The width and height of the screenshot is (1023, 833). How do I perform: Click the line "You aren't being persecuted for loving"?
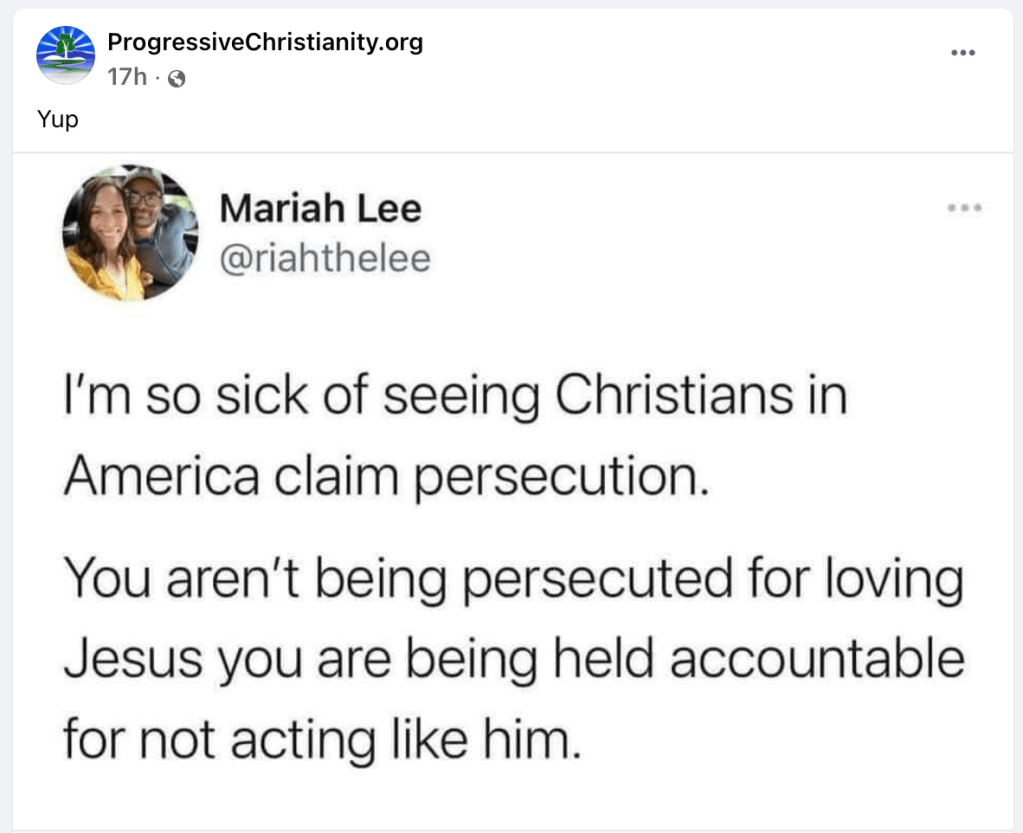pos(513,581)
